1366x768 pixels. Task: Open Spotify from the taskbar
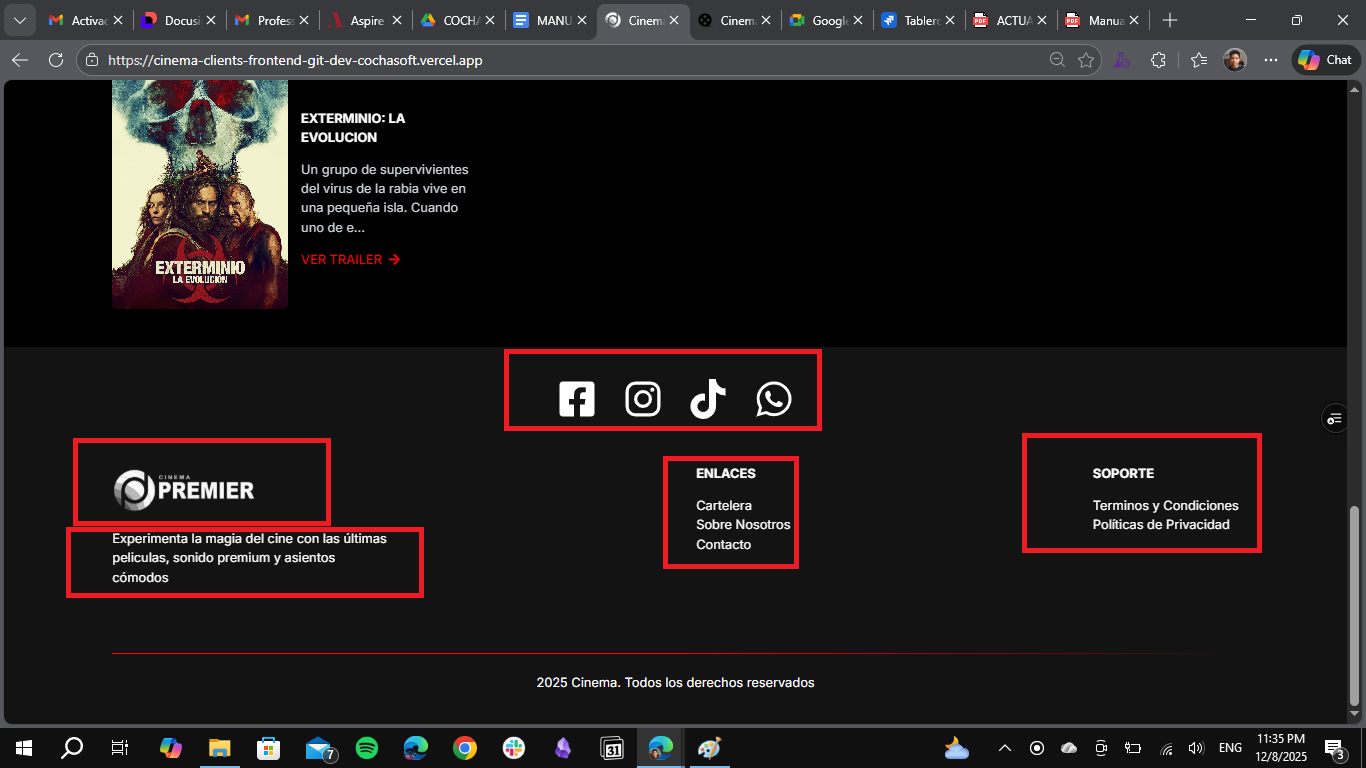click(x=367, y=747)
